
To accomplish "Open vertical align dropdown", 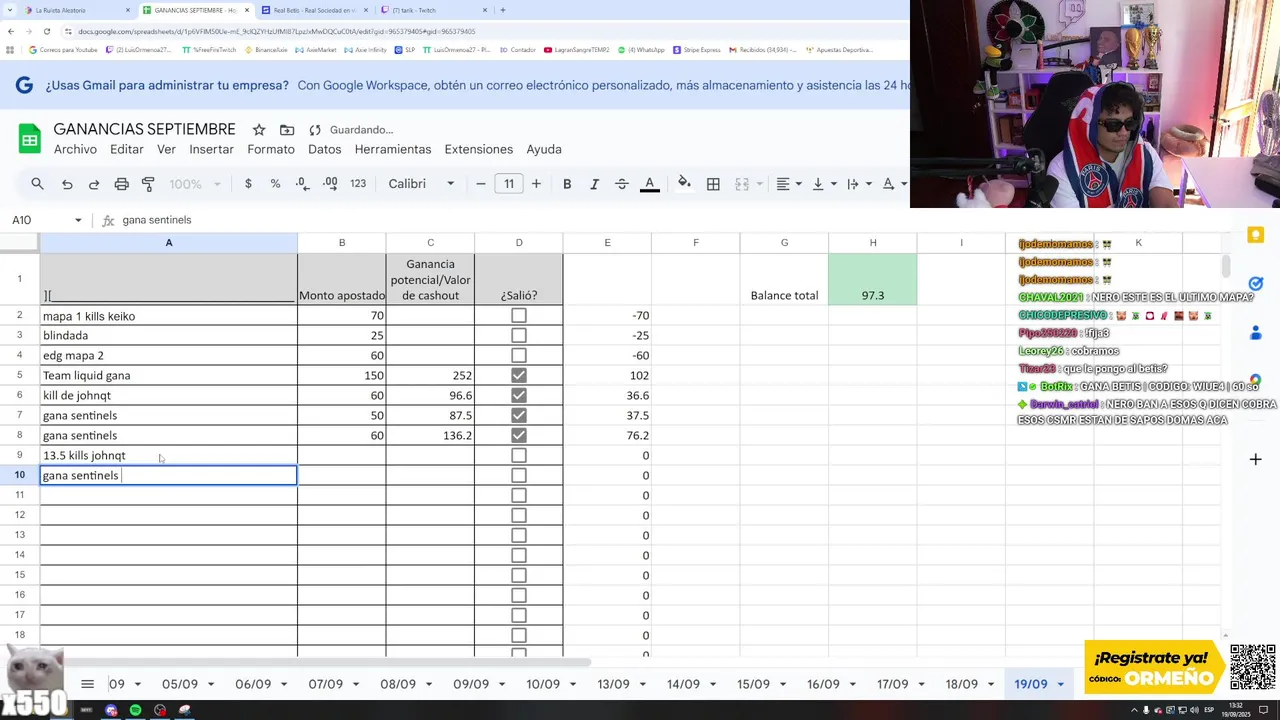I will (823, 184).
